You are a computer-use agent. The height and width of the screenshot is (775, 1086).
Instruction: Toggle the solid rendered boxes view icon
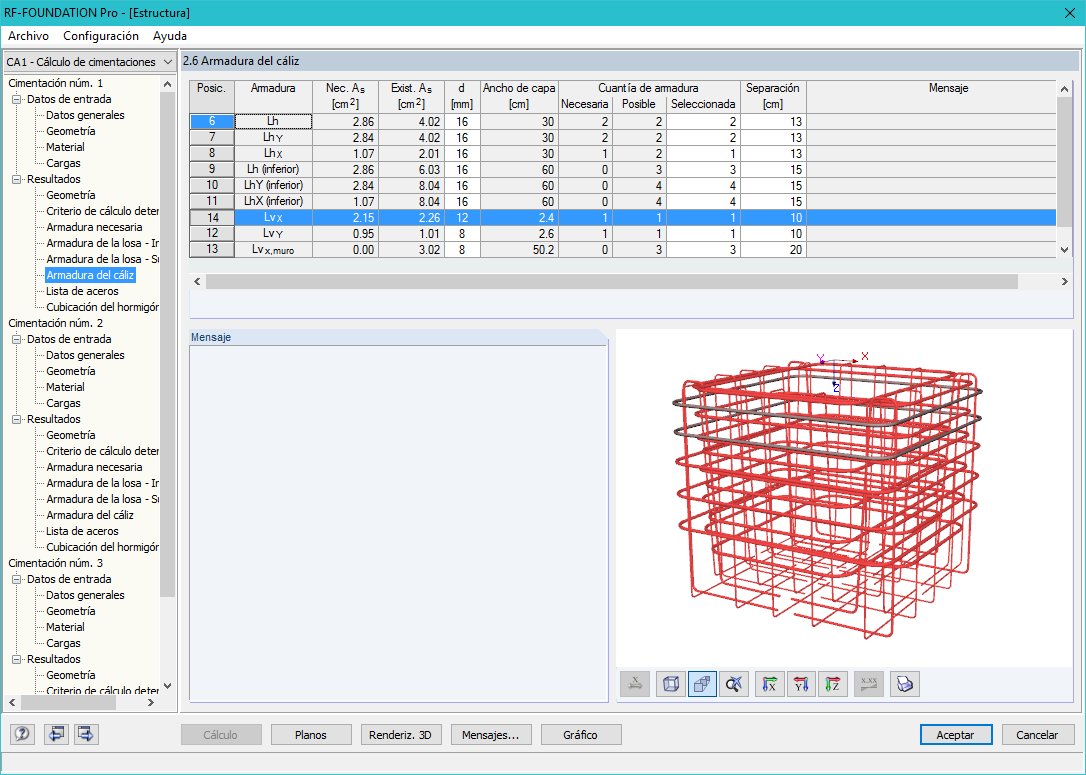click(x=702, y=684)
